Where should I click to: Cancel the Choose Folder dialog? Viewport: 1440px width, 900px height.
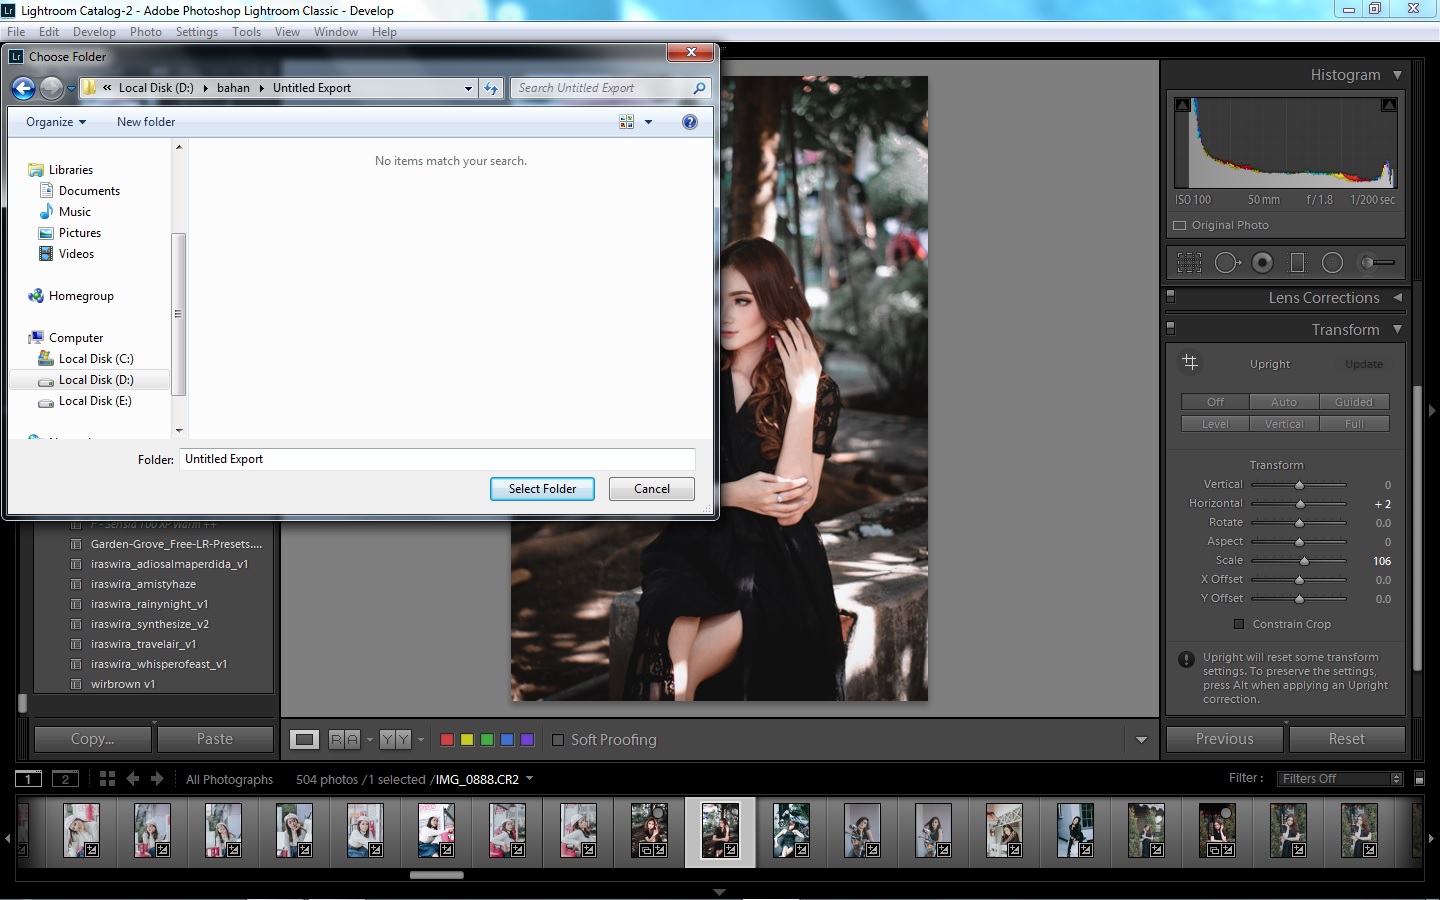coord(652,489)
